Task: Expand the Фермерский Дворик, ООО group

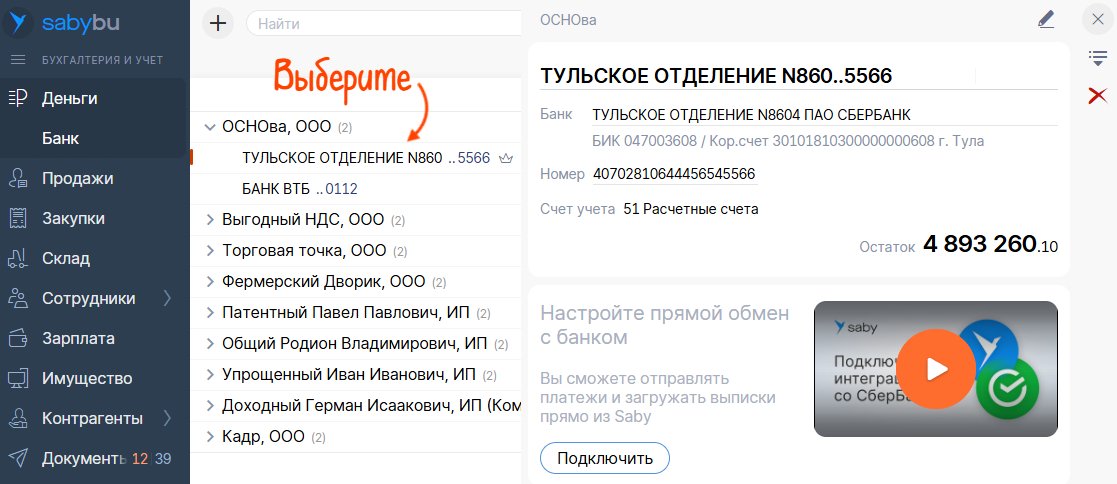Action: [210, 281]
